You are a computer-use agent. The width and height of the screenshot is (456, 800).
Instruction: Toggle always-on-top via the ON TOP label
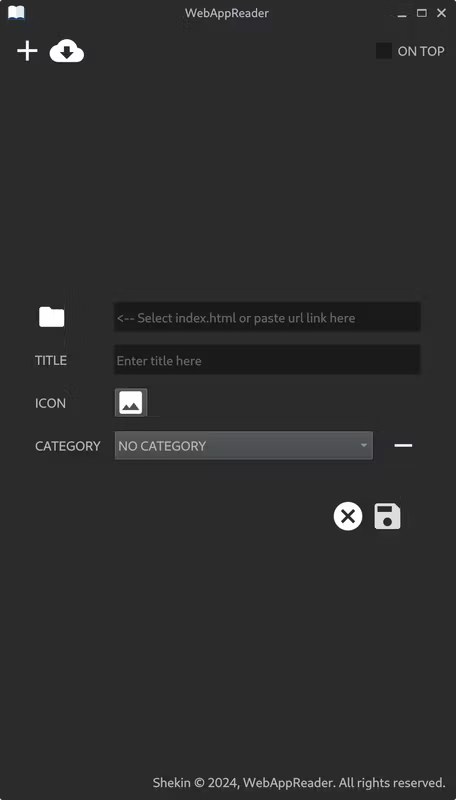[x=421, y=52]
